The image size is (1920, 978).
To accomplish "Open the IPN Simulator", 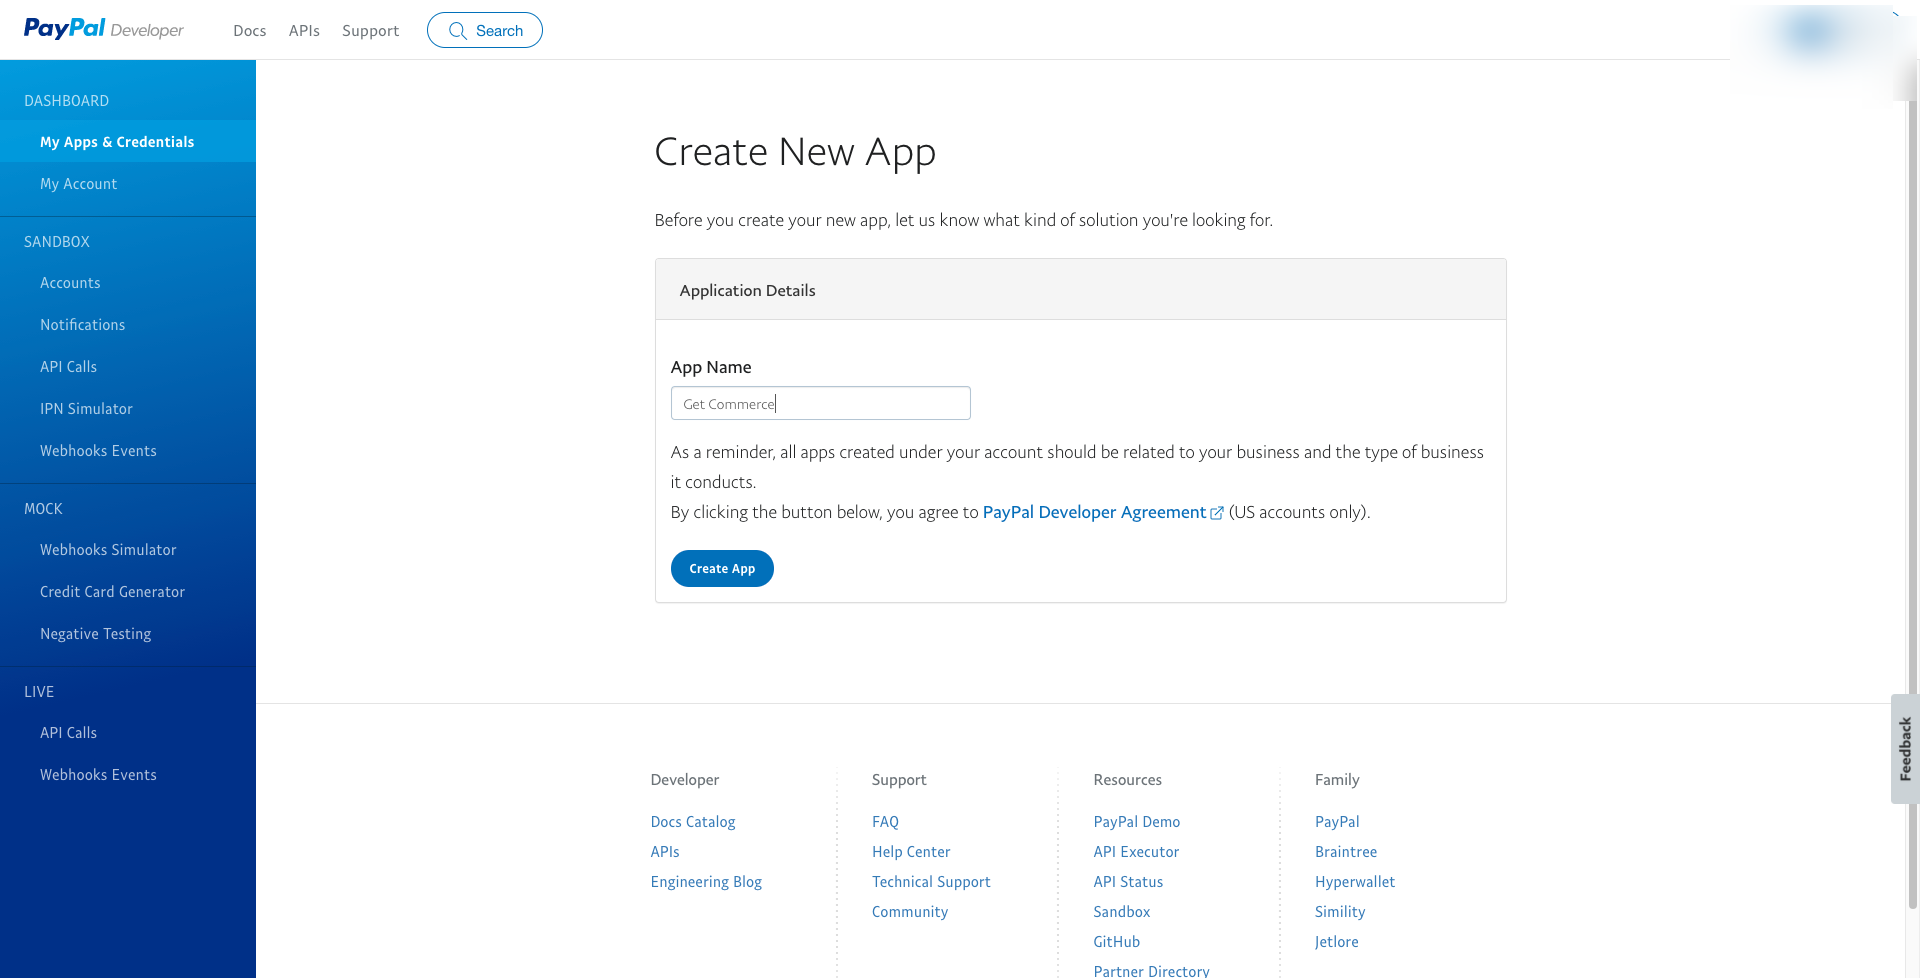I will point(86,409).
